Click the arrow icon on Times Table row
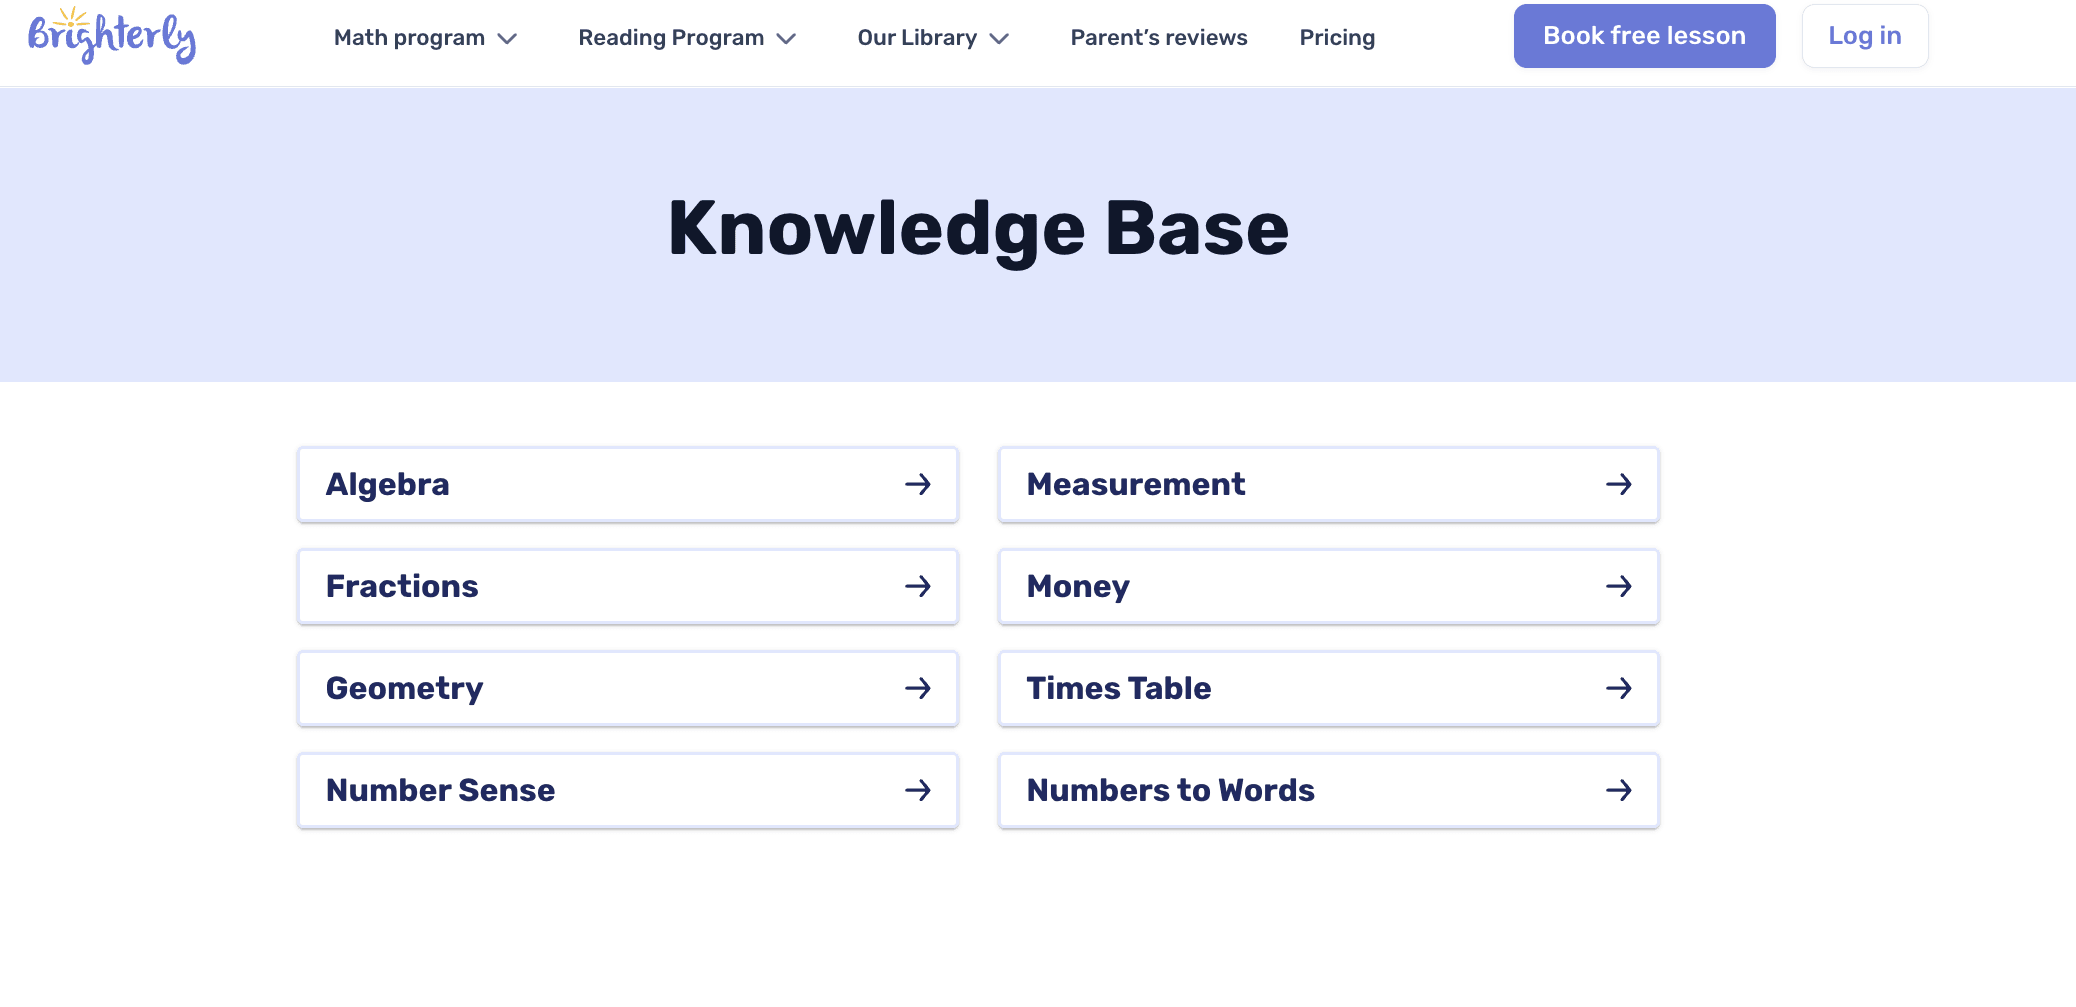Screen dimensions: 2076x1007 [1618, 689]
